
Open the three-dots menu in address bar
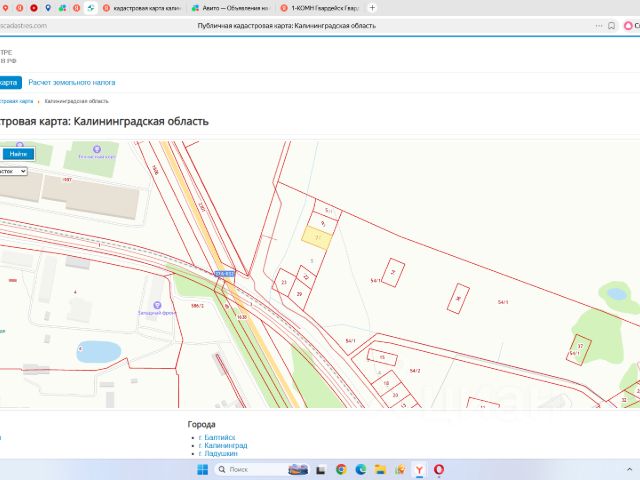599,26
